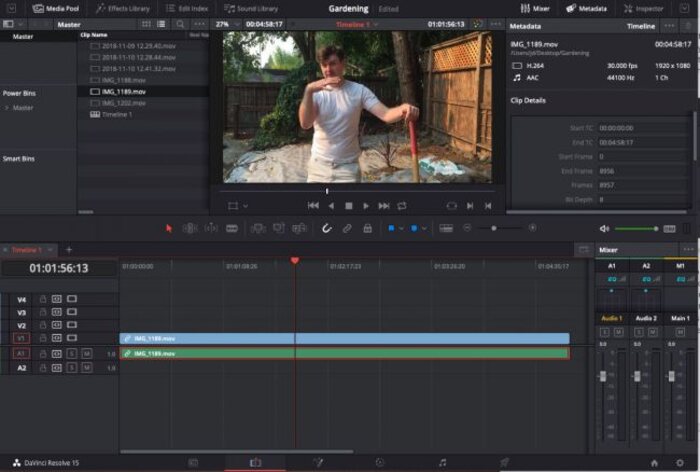Image resolution: width=700 pixels, height=472 pixels.
Task: Disable the V3 video track
Action: point(72,312)
